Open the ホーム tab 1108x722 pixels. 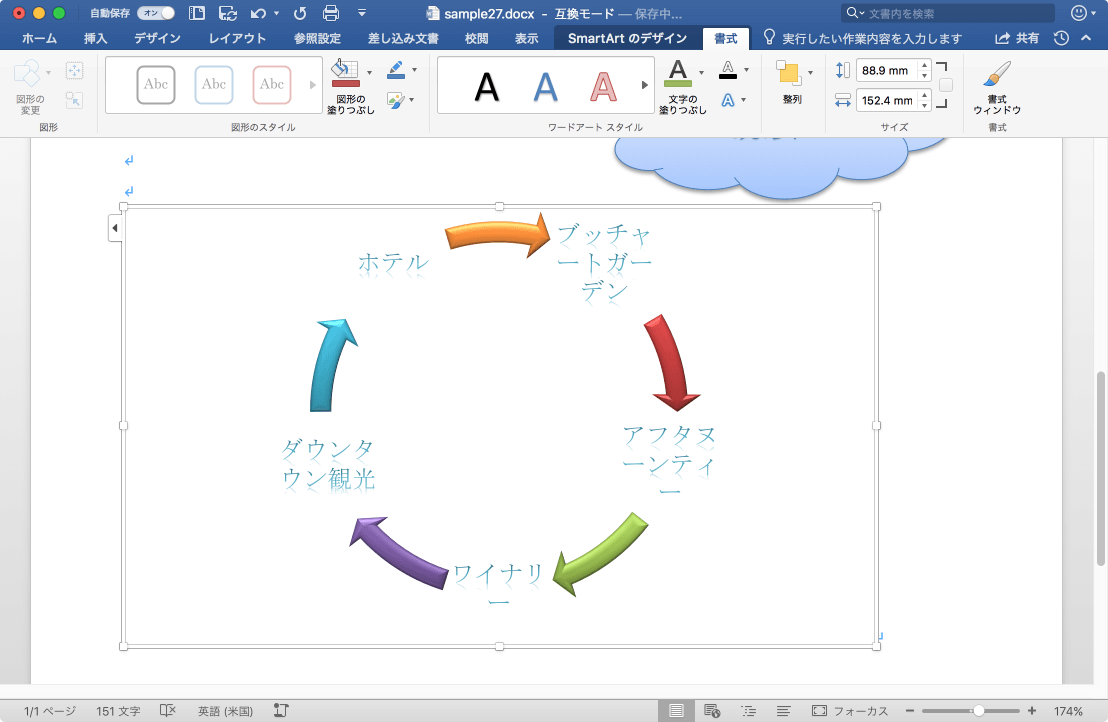tap(39, 38)
